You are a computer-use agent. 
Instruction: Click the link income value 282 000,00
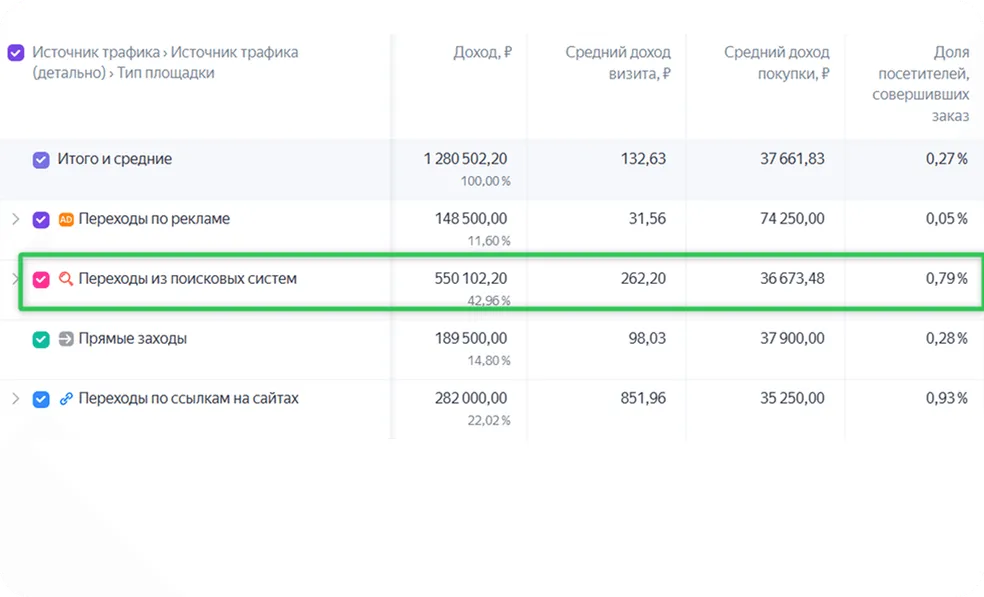tap(471, 399)
